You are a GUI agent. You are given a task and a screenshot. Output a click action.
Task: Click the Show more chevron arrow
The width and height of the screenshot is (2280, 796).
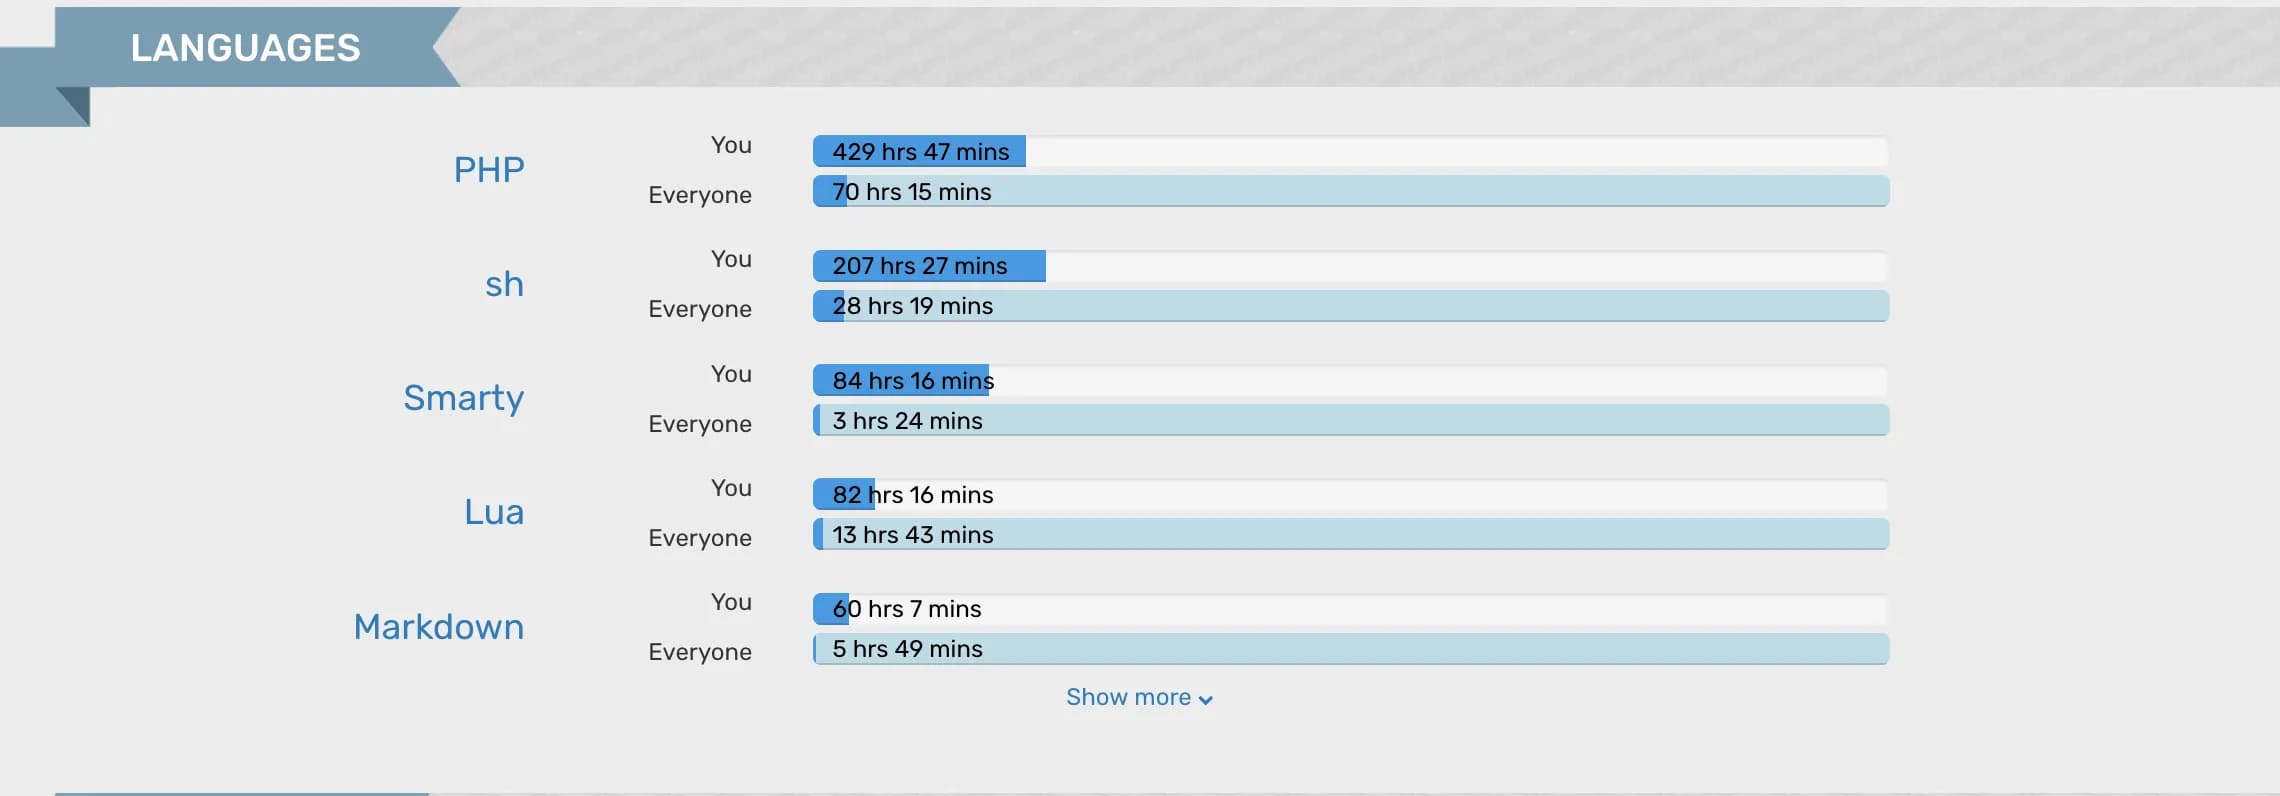click(1206, 700)
